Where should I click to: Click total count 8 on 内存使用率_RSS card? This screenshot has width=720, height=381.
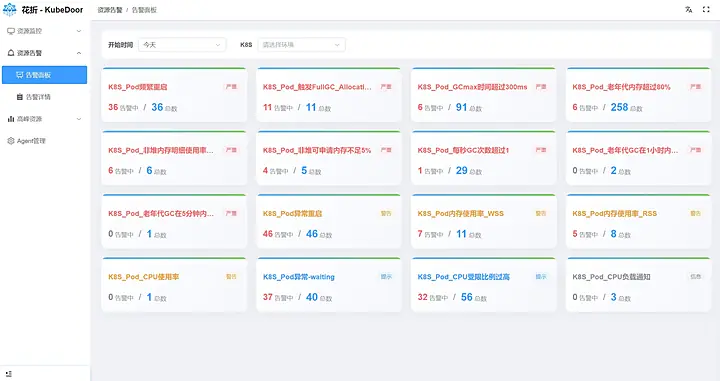click(x=613, y=234)
